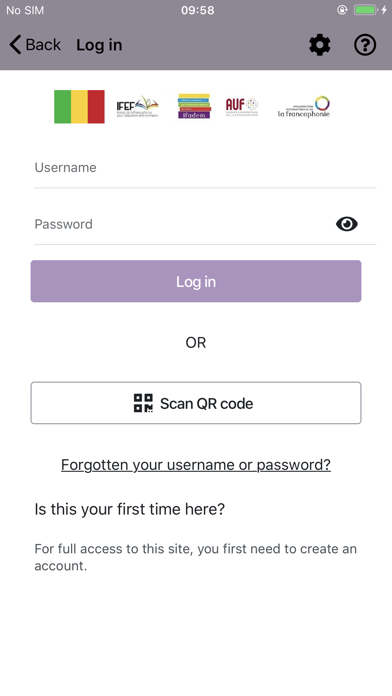392x696 pixels.
Task: Toggle password visibility eye icon
Action: (x=347, y=224)
